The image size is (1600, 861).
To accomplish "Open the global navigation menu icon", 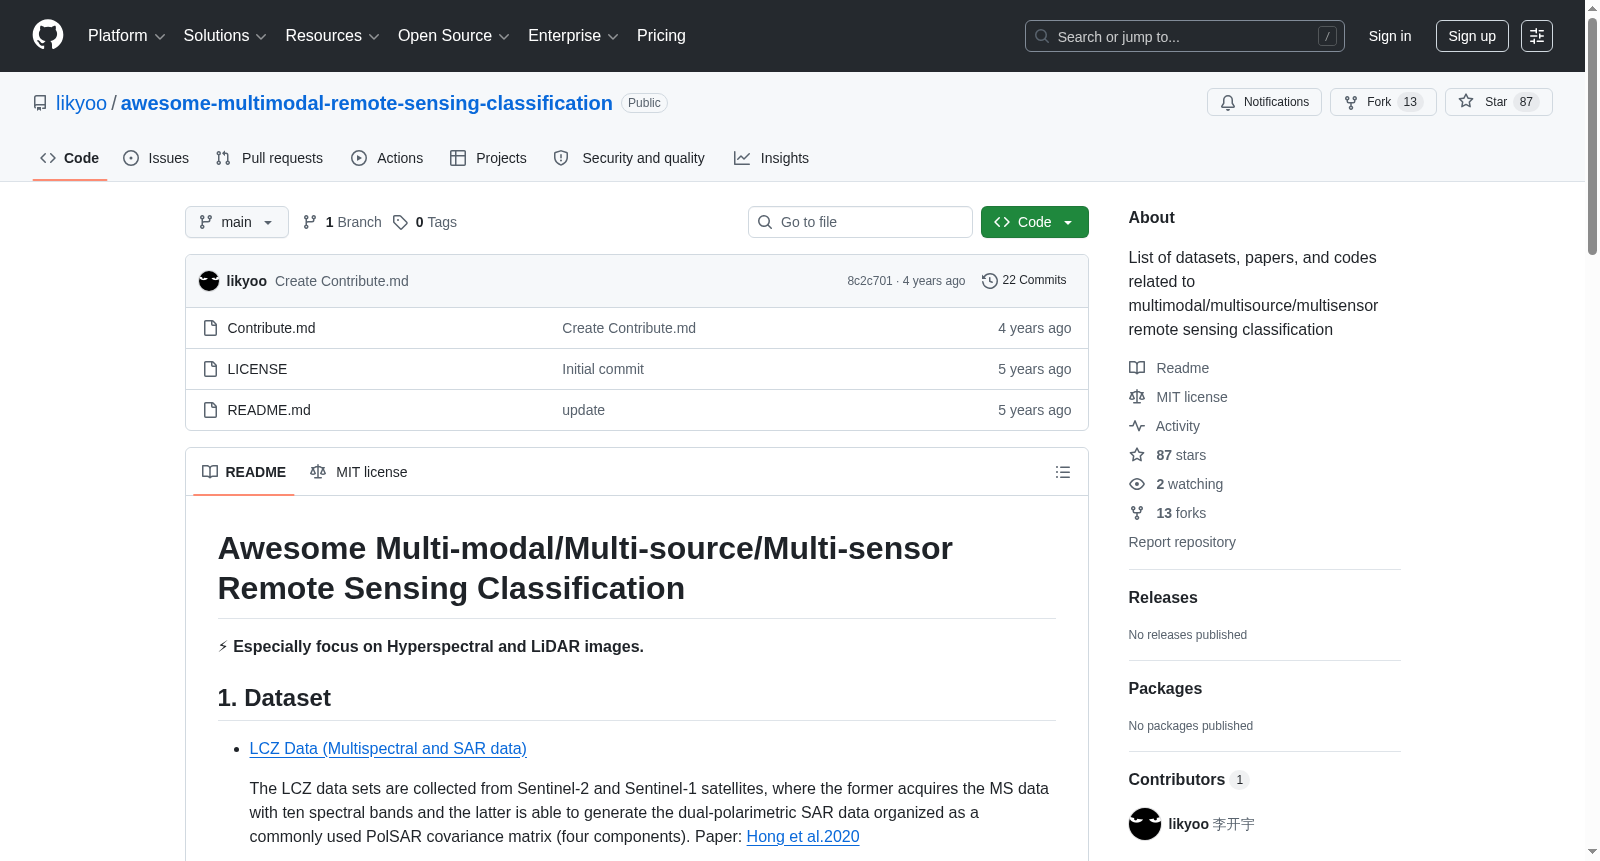I will 1537,36.
